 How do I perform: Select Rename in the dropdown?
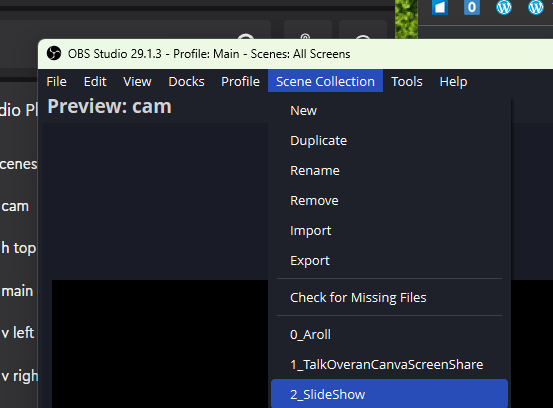(x=389, y=171)
